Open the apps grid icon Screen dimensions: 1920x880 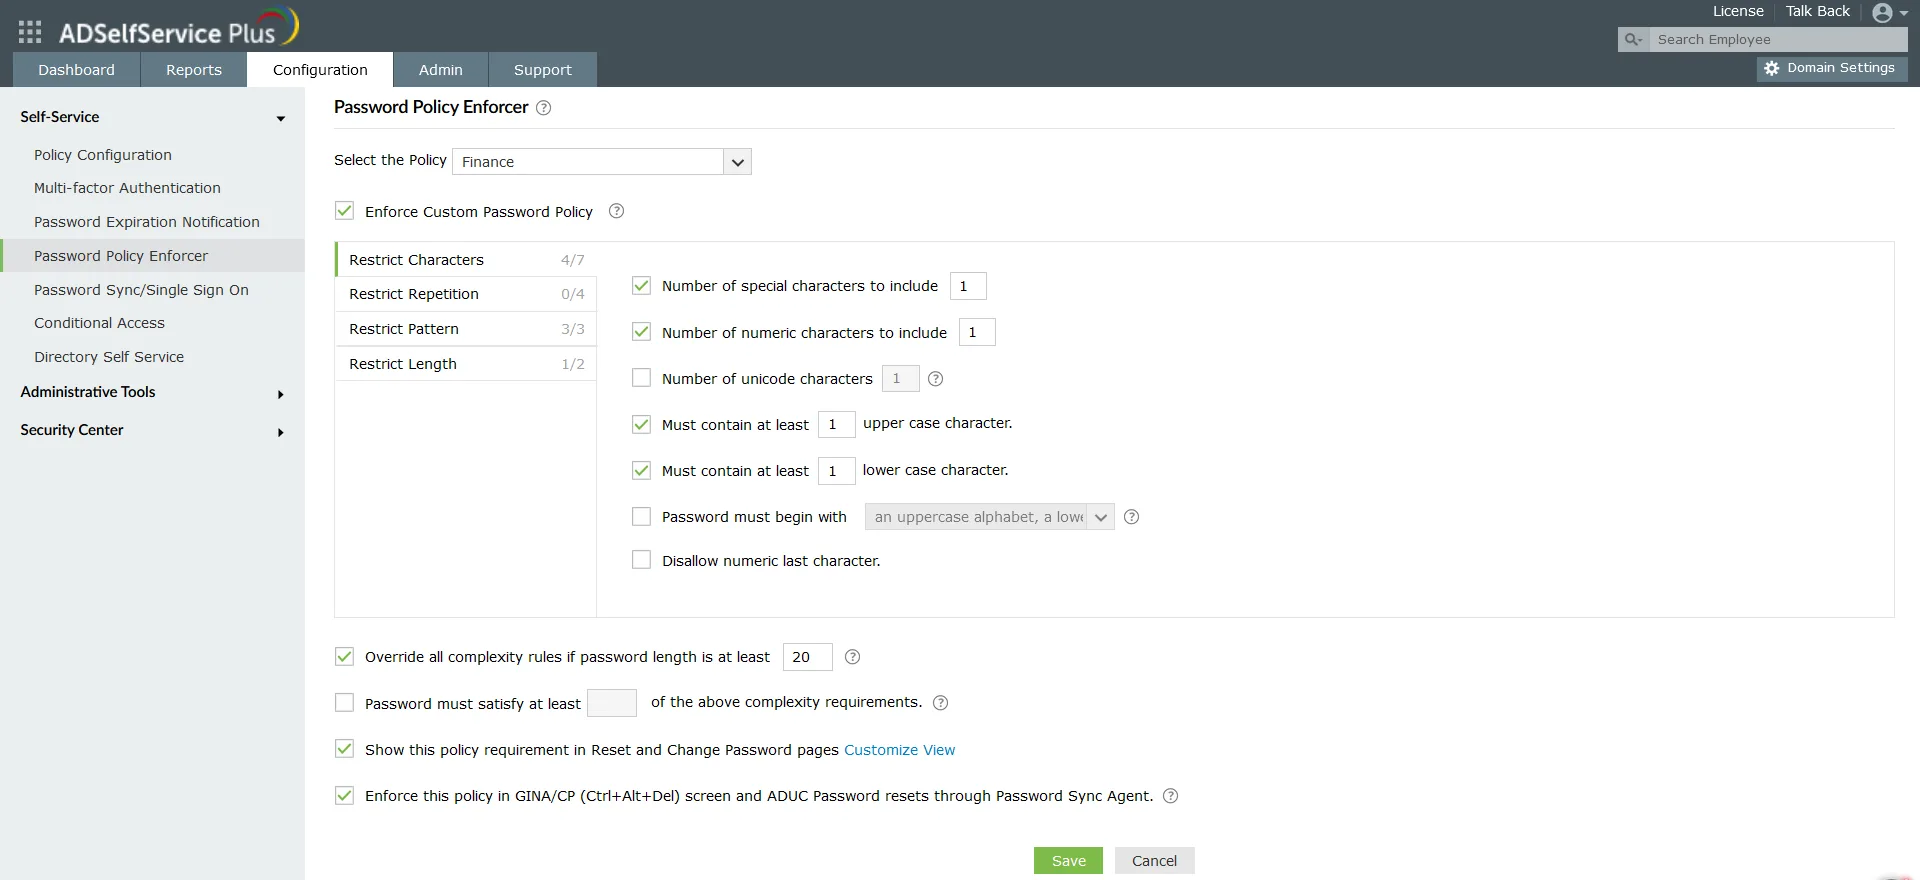pyautogui.click(x=30, y=32)
